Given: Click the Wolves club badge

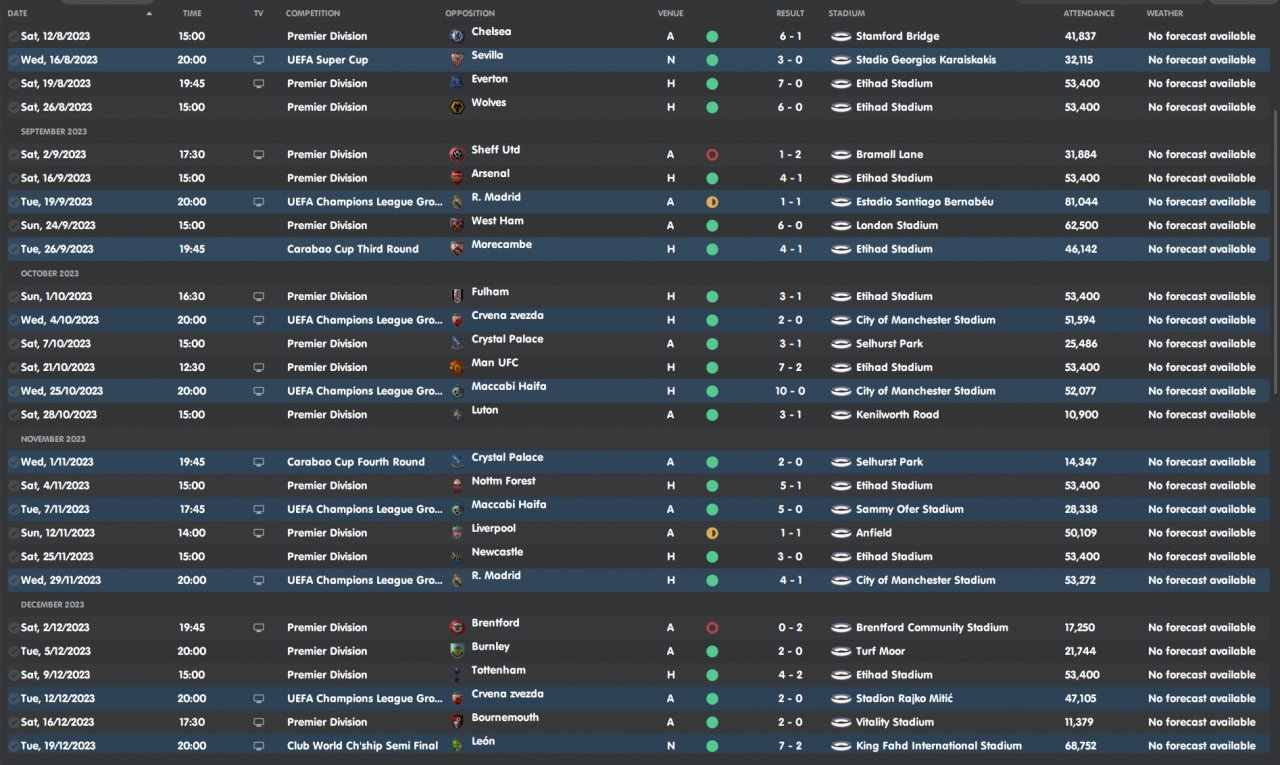Looking at the screenshot, I should tap(457, 106).
